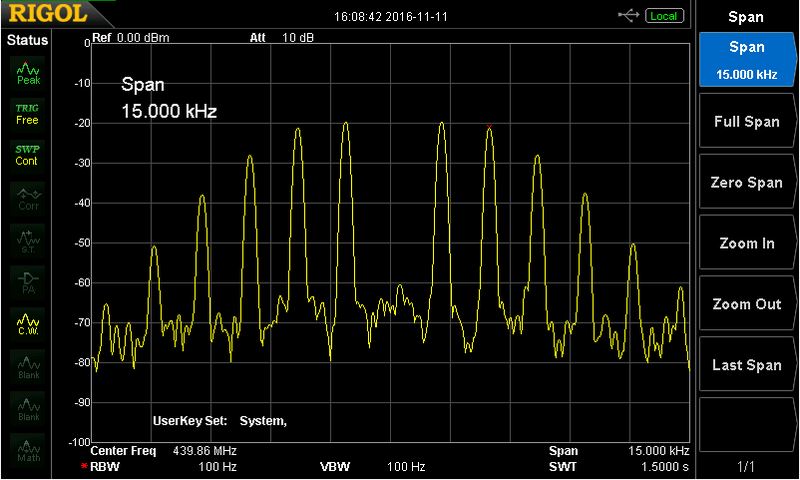Select the yellow C.W. trace icon
Image resolution: width=800 pixels, height=480 pixels.
pyautogui.click(x=28, y=324)
